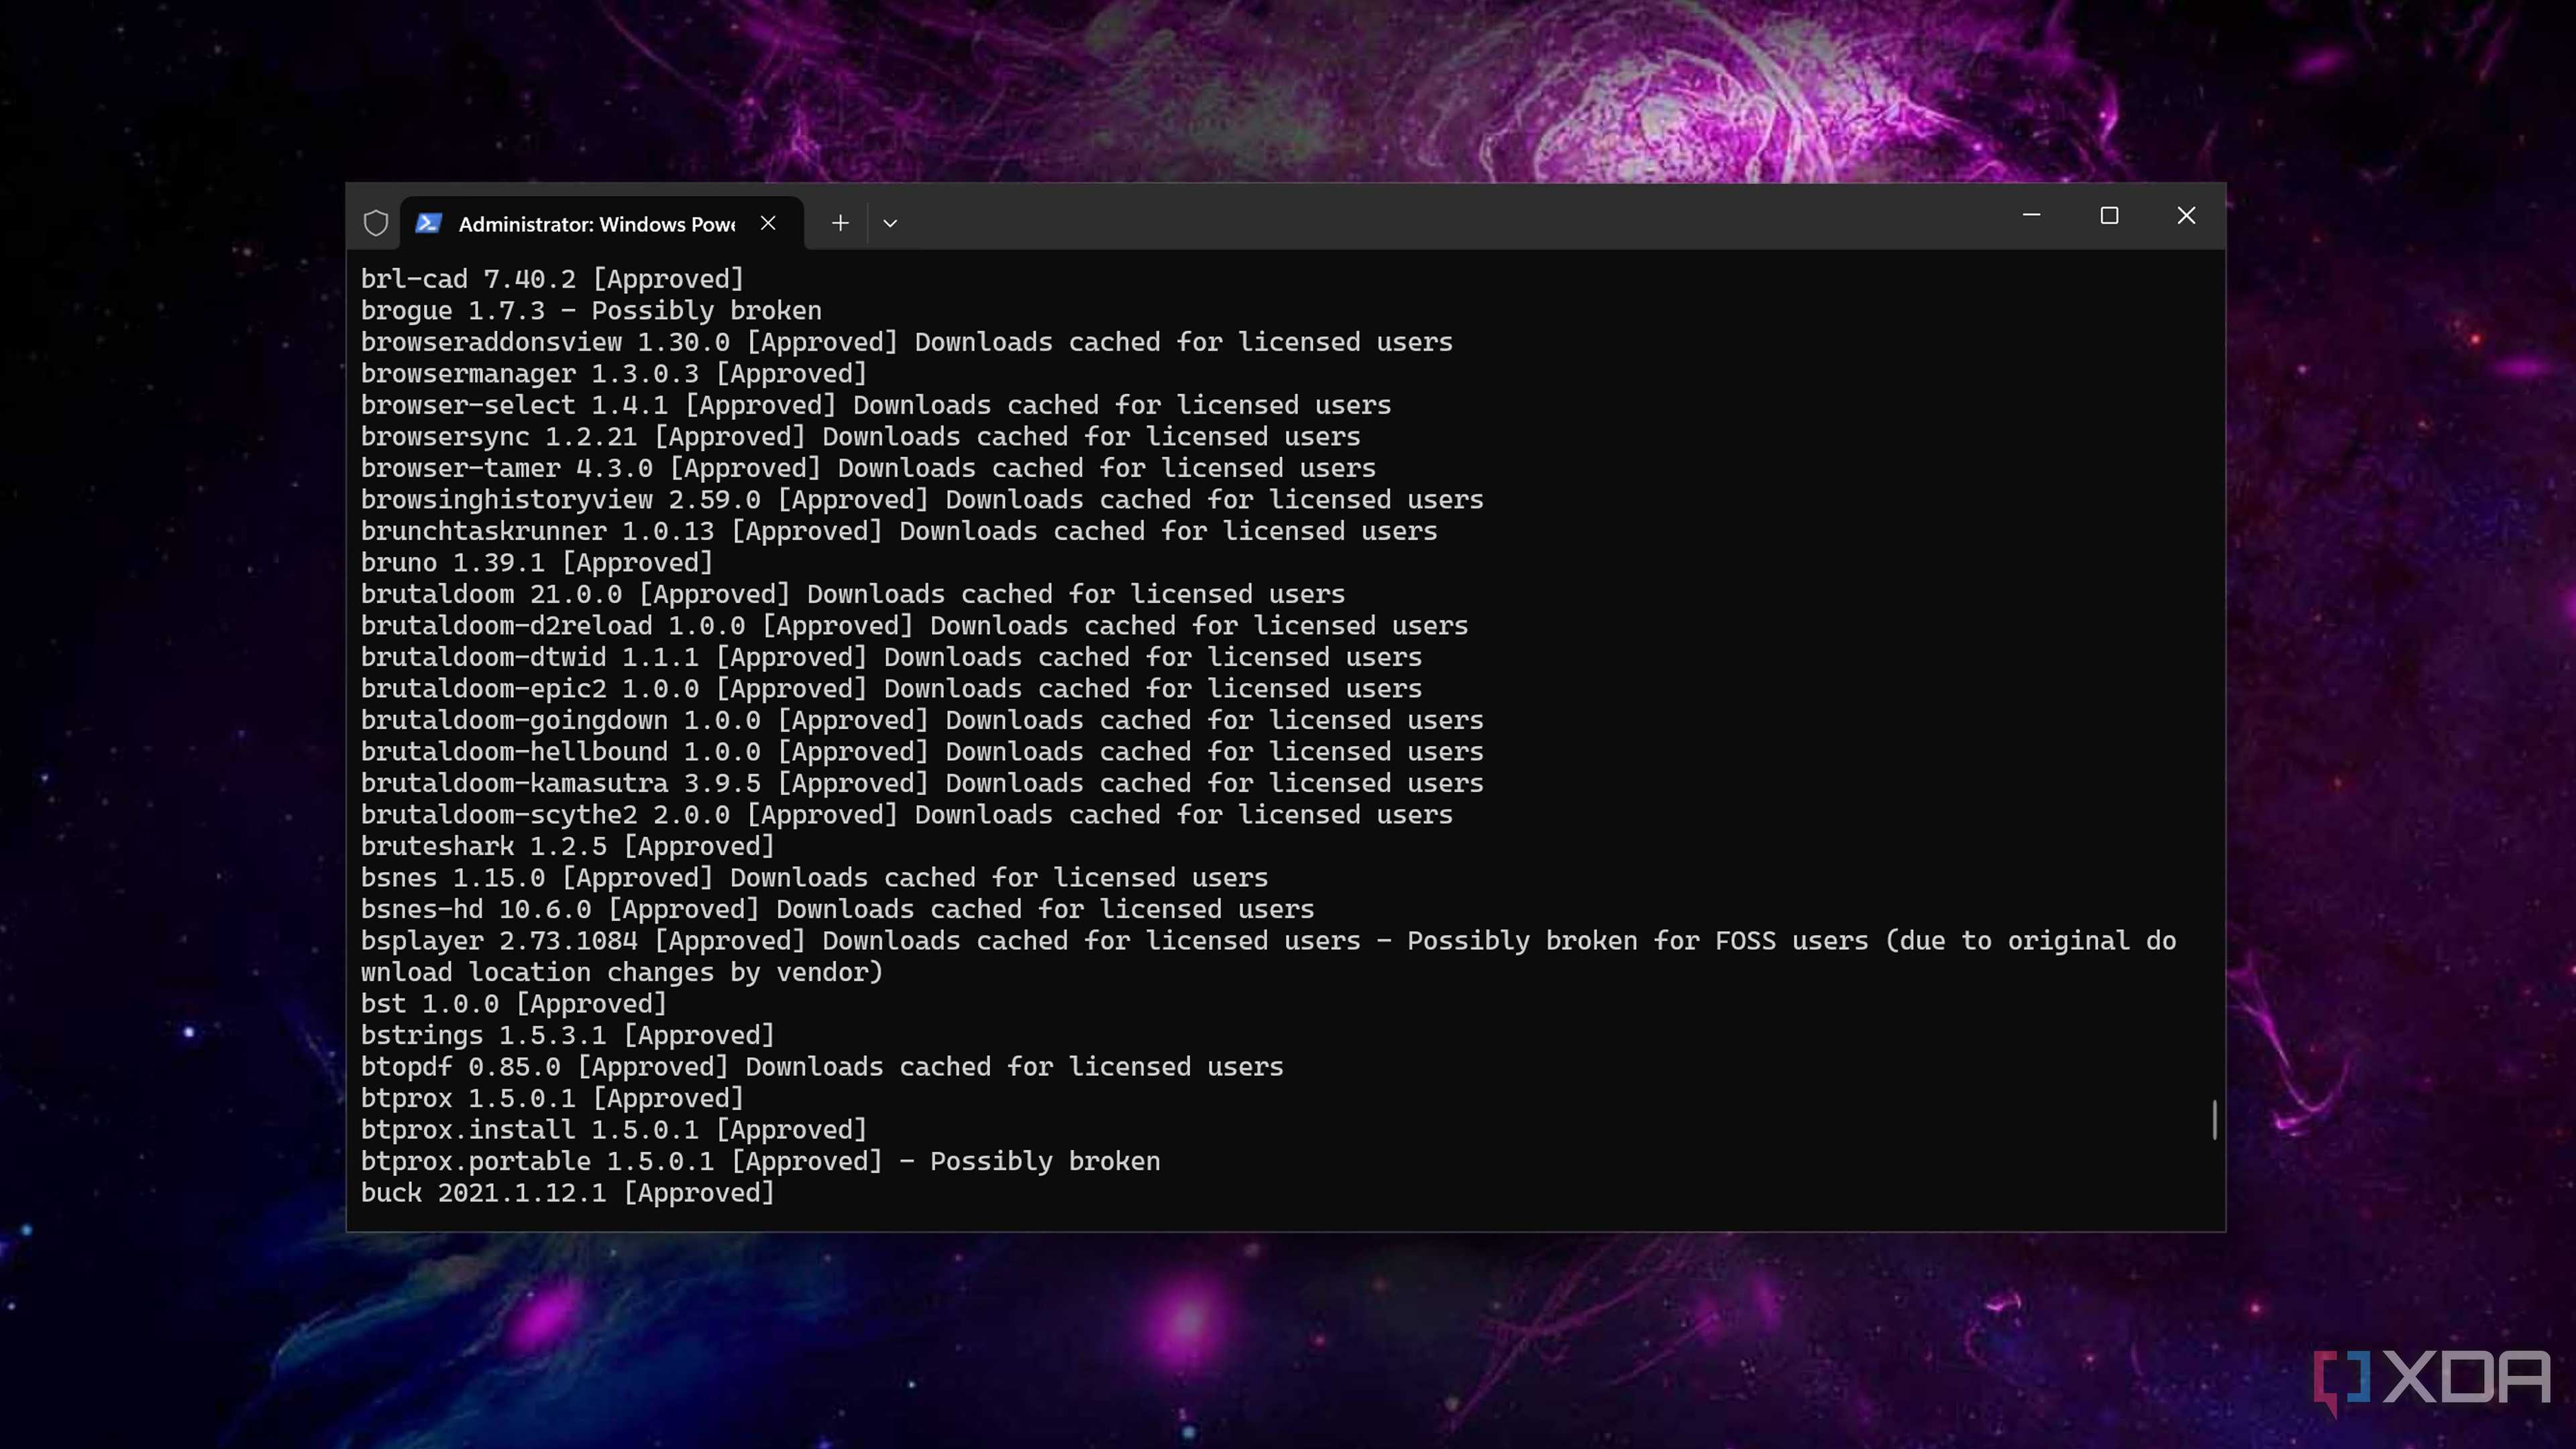Close the terminal window
Screen dimensions: 2576x1449
2186,215
